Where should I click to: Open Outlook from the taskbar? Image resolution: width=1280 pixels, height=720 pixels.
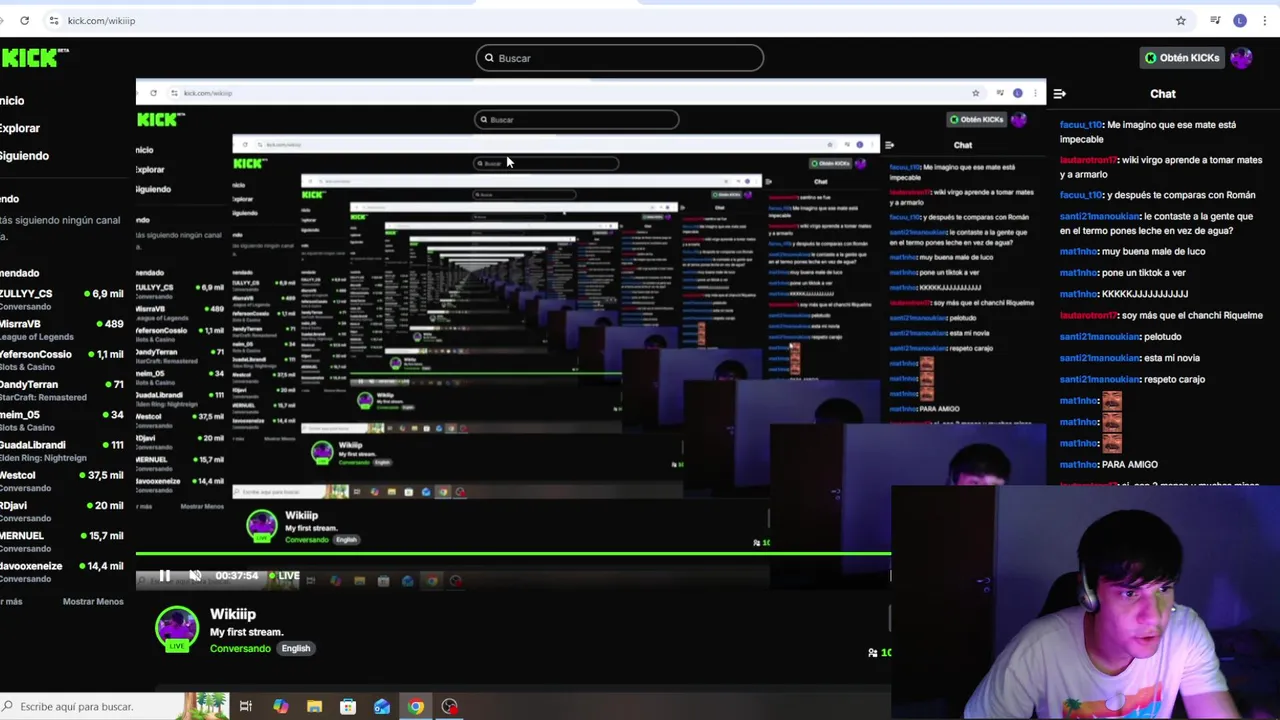pyautogui.click(x=382, y=707)
